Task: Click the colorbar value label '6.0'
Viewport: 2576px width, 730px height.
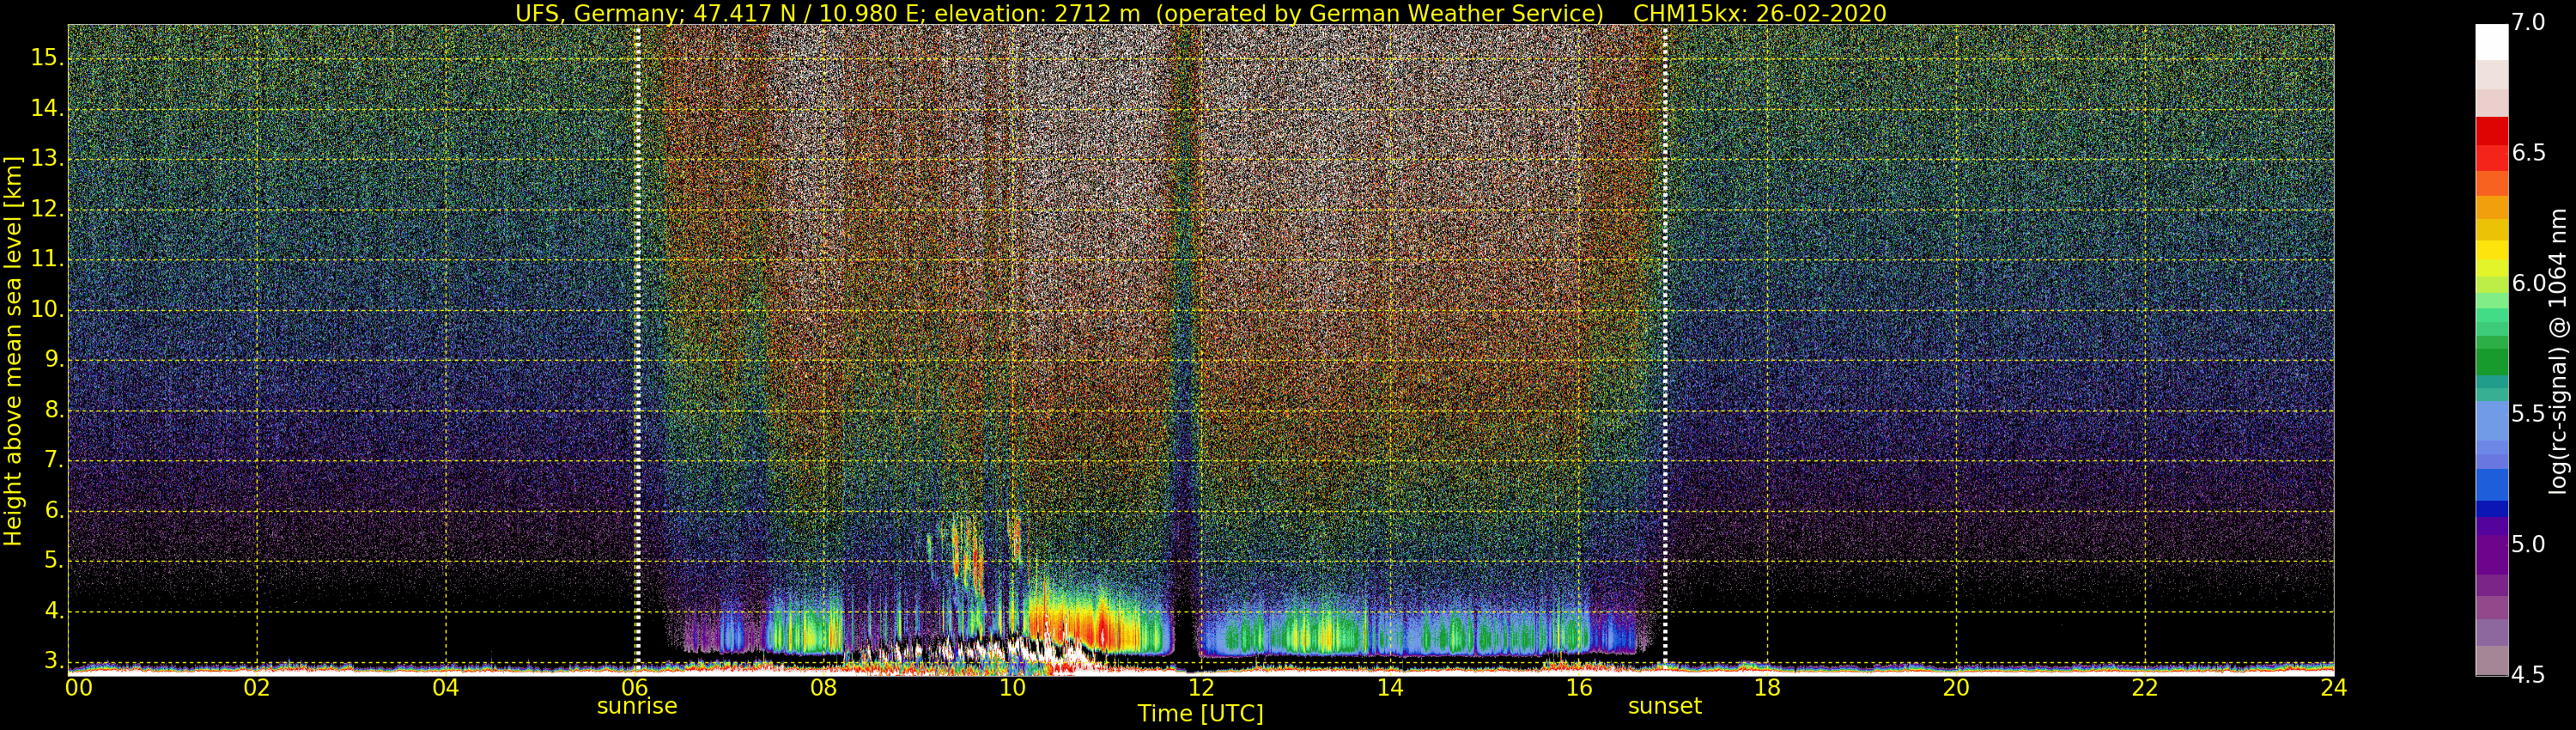Action: (x=2528, y=284)
